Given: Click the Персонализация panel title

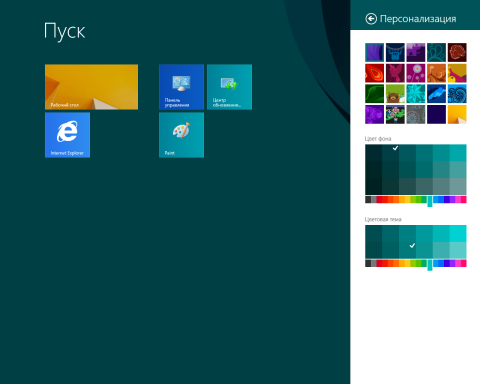Looking at the screenshot, I should (418, 19).
